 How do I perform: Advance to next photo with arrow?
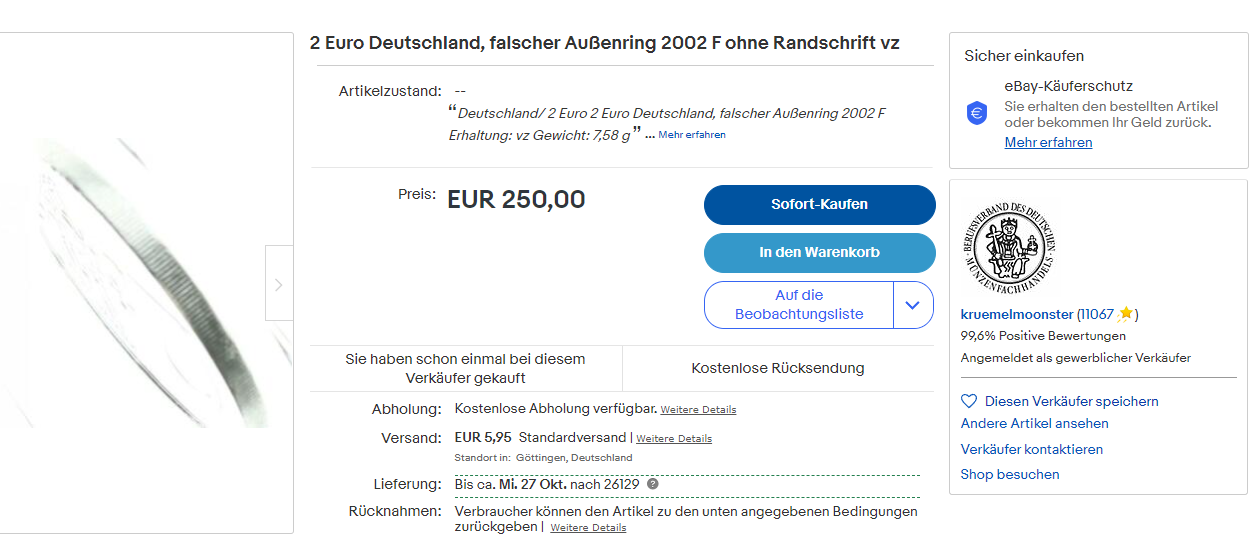[279, 284]
